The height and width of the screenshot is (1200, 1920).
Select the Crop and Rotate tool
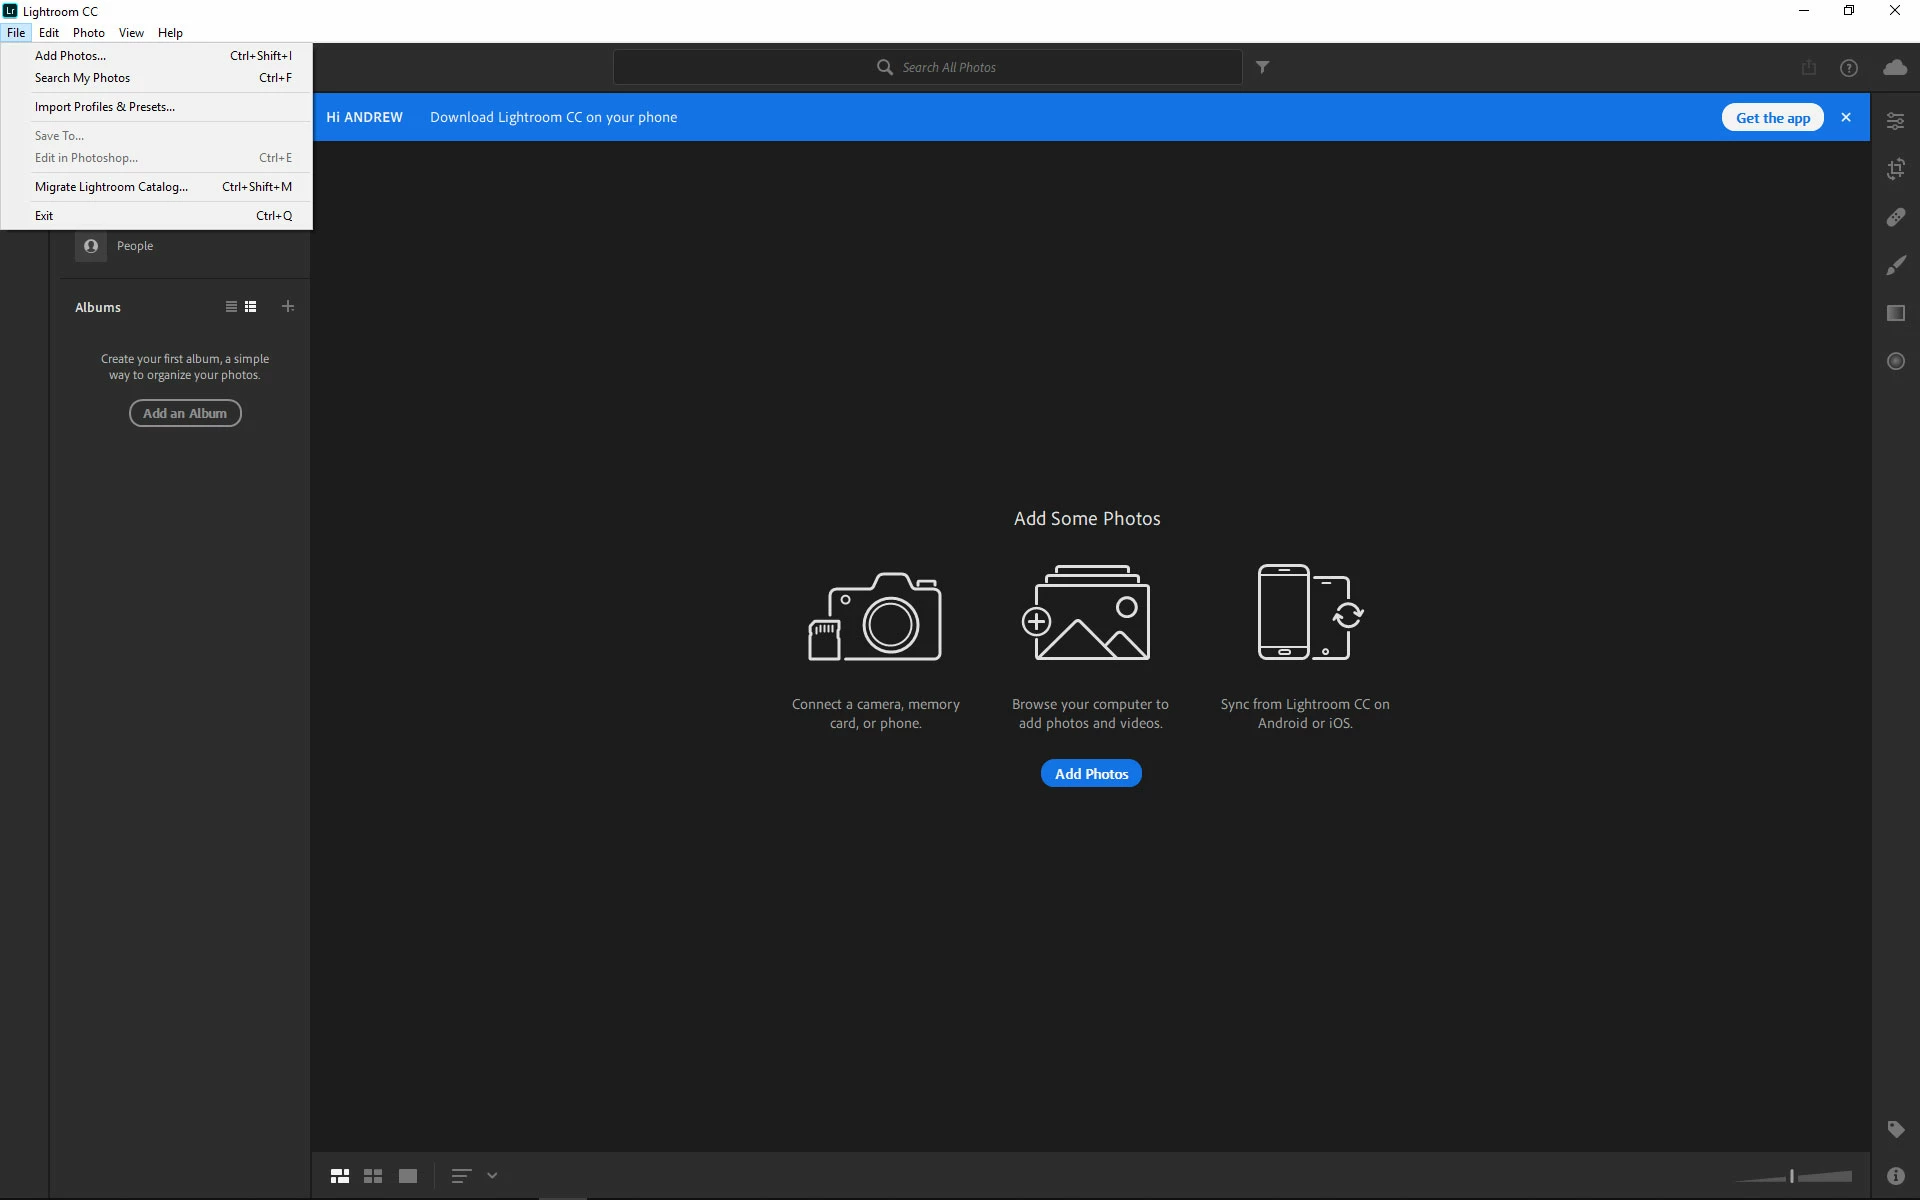tap(1895, 169)
